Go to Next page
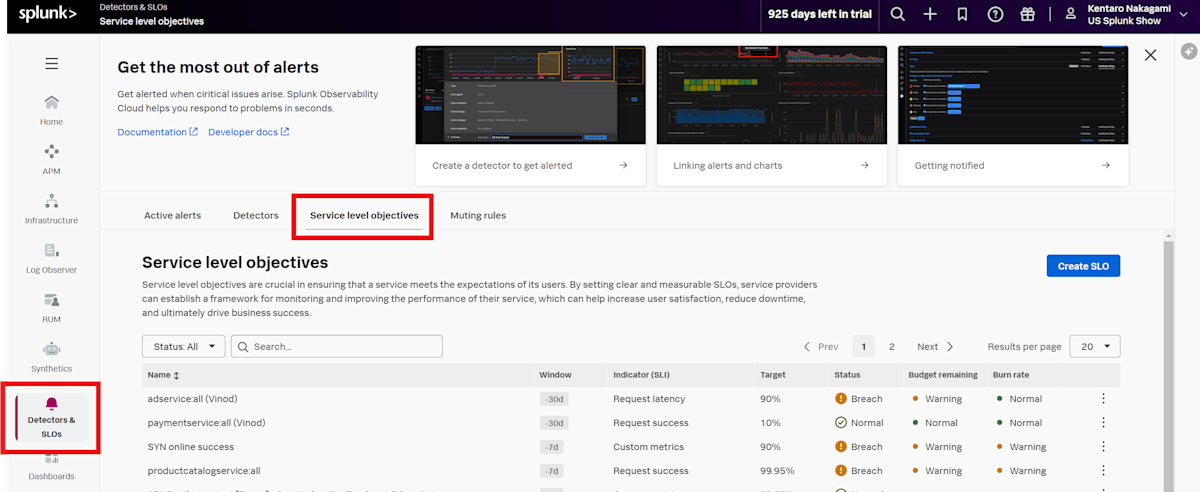This screenshot has height=492, width=1200. (x=936, y=347)
